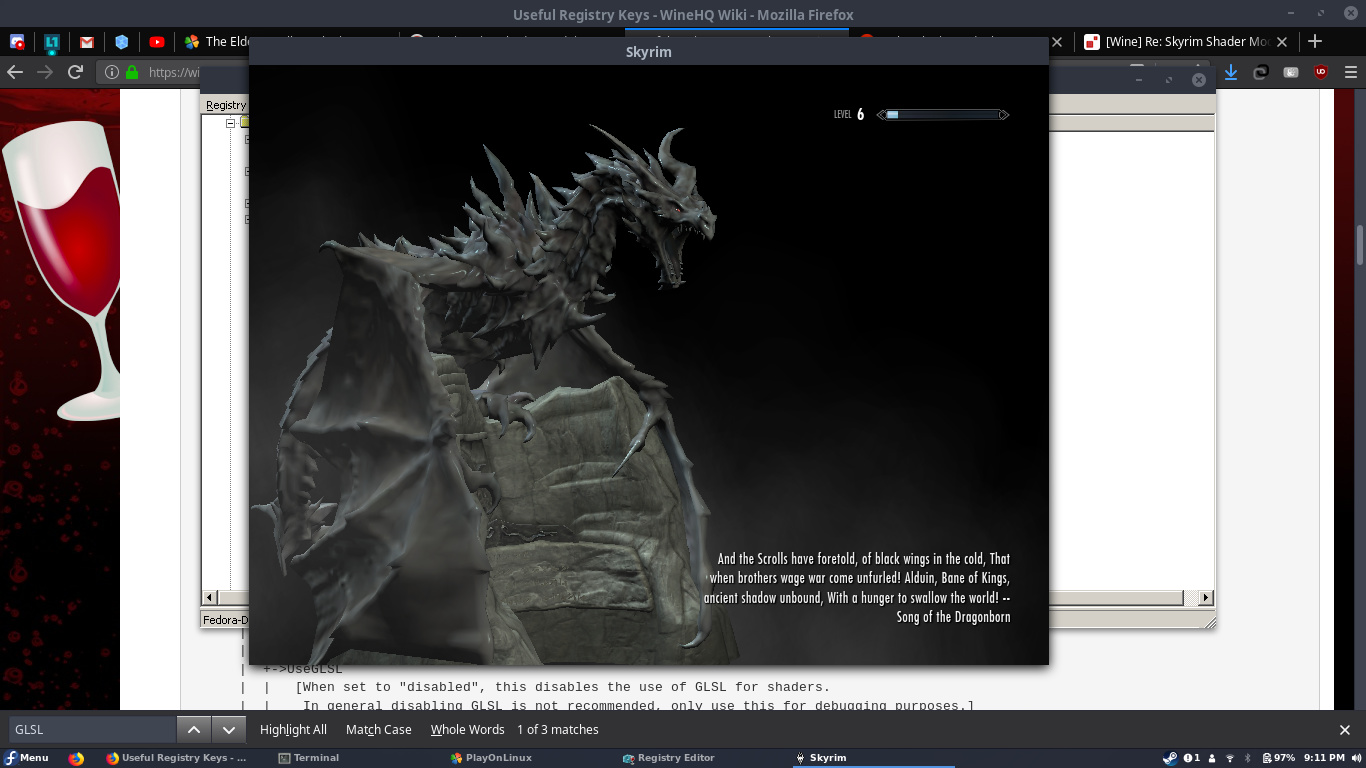Click the Skyrim window title bar
The image size is (1366, 768).
[649, 52]
